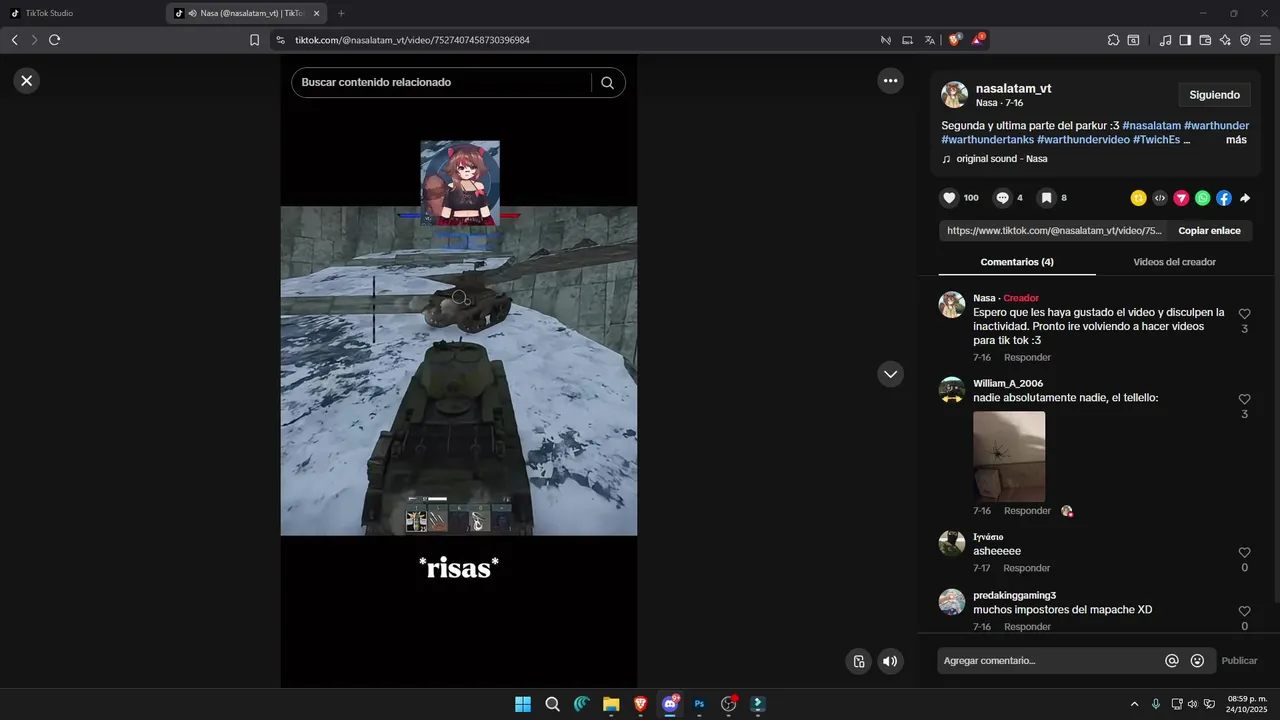Bookmark this page in the address bar

[254, 40]
